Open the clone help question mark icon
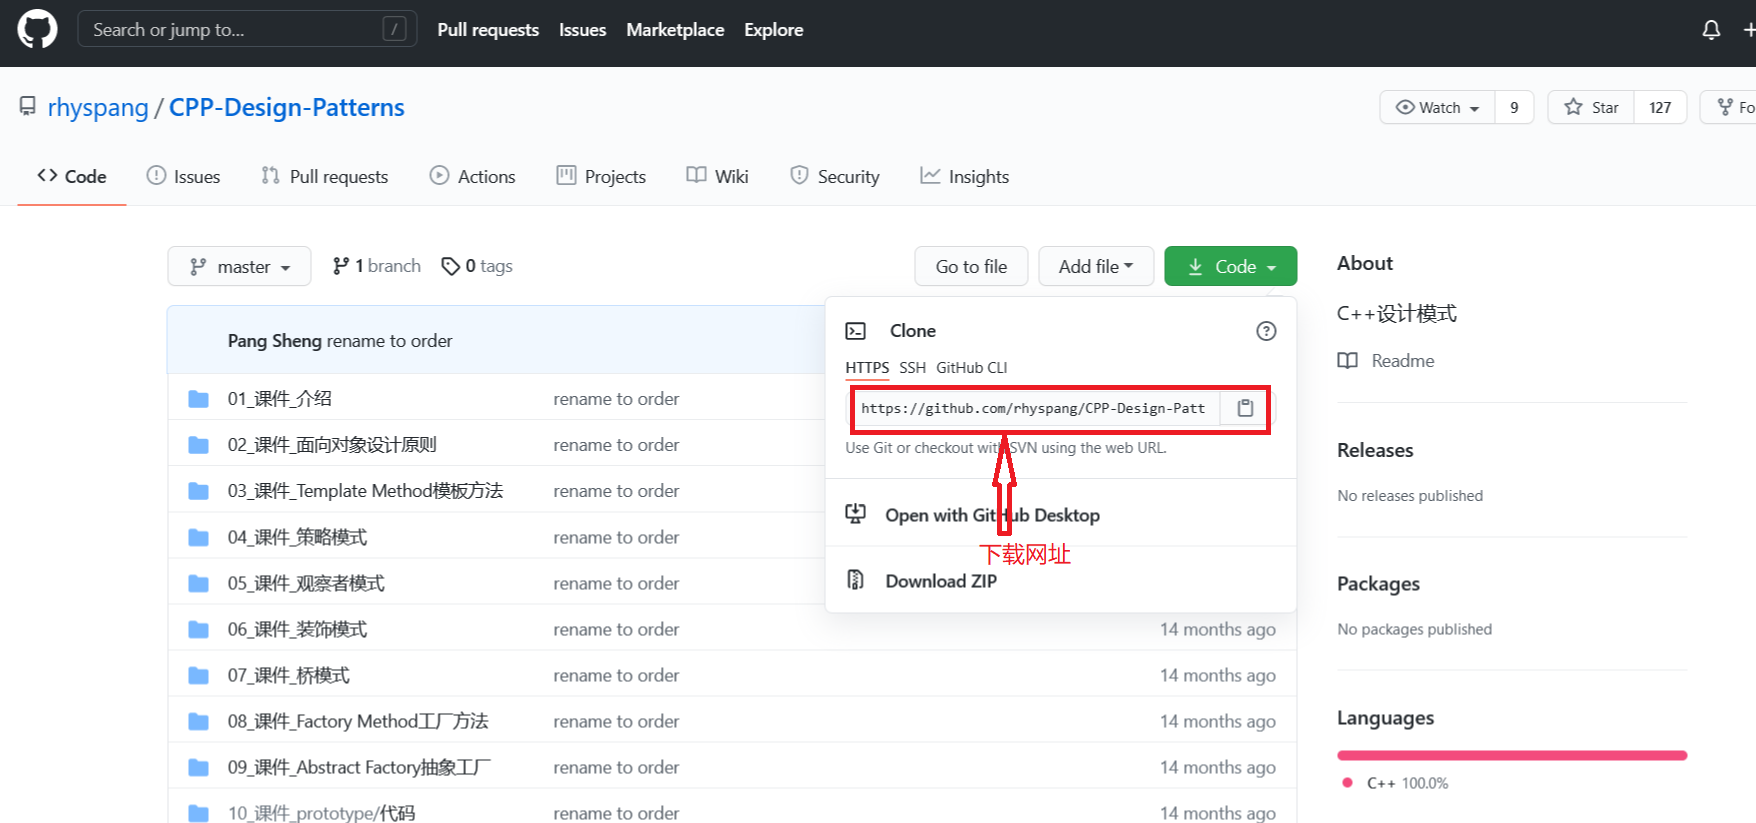Screen dimensions: 1756x823 1266,331
